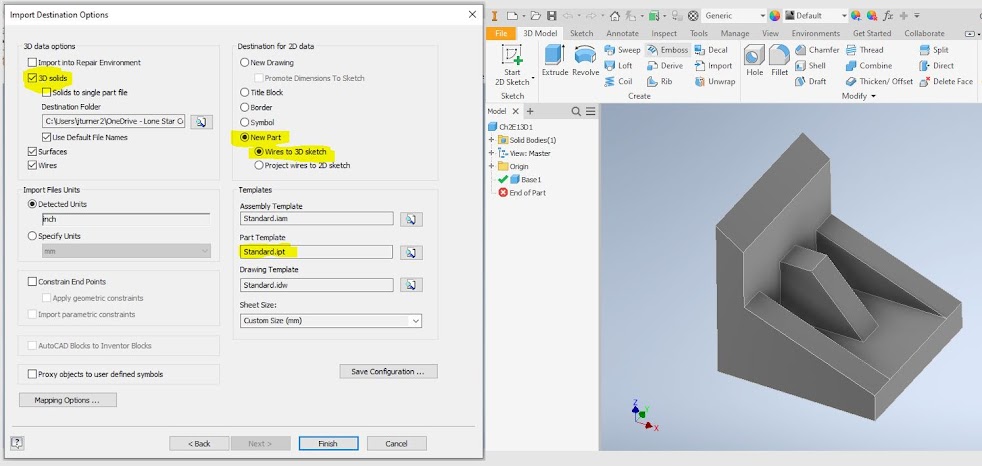Select Project wires to 2D sketch
This screenshot has width=982, height=466.
point(259,165)
